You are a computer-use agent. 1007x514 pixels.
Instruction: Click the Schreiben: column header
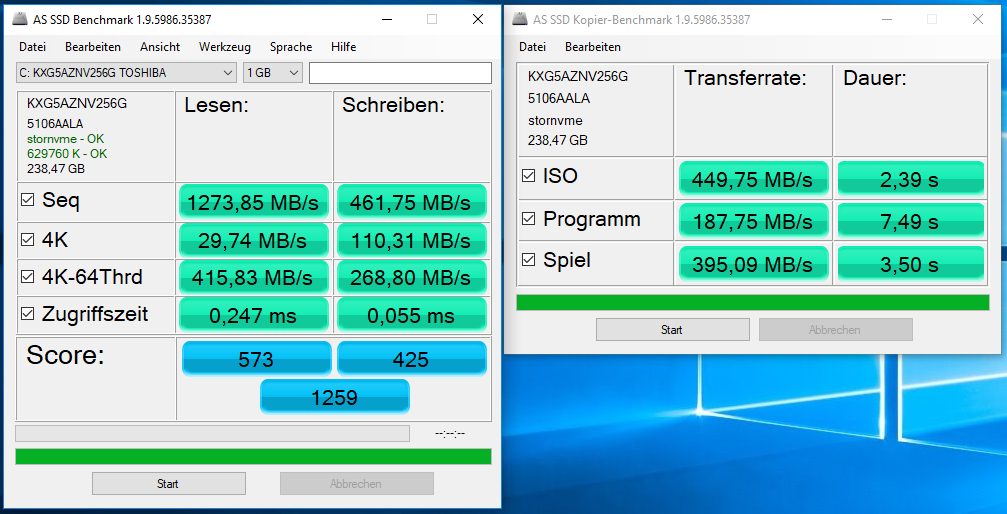coord(393,106)
